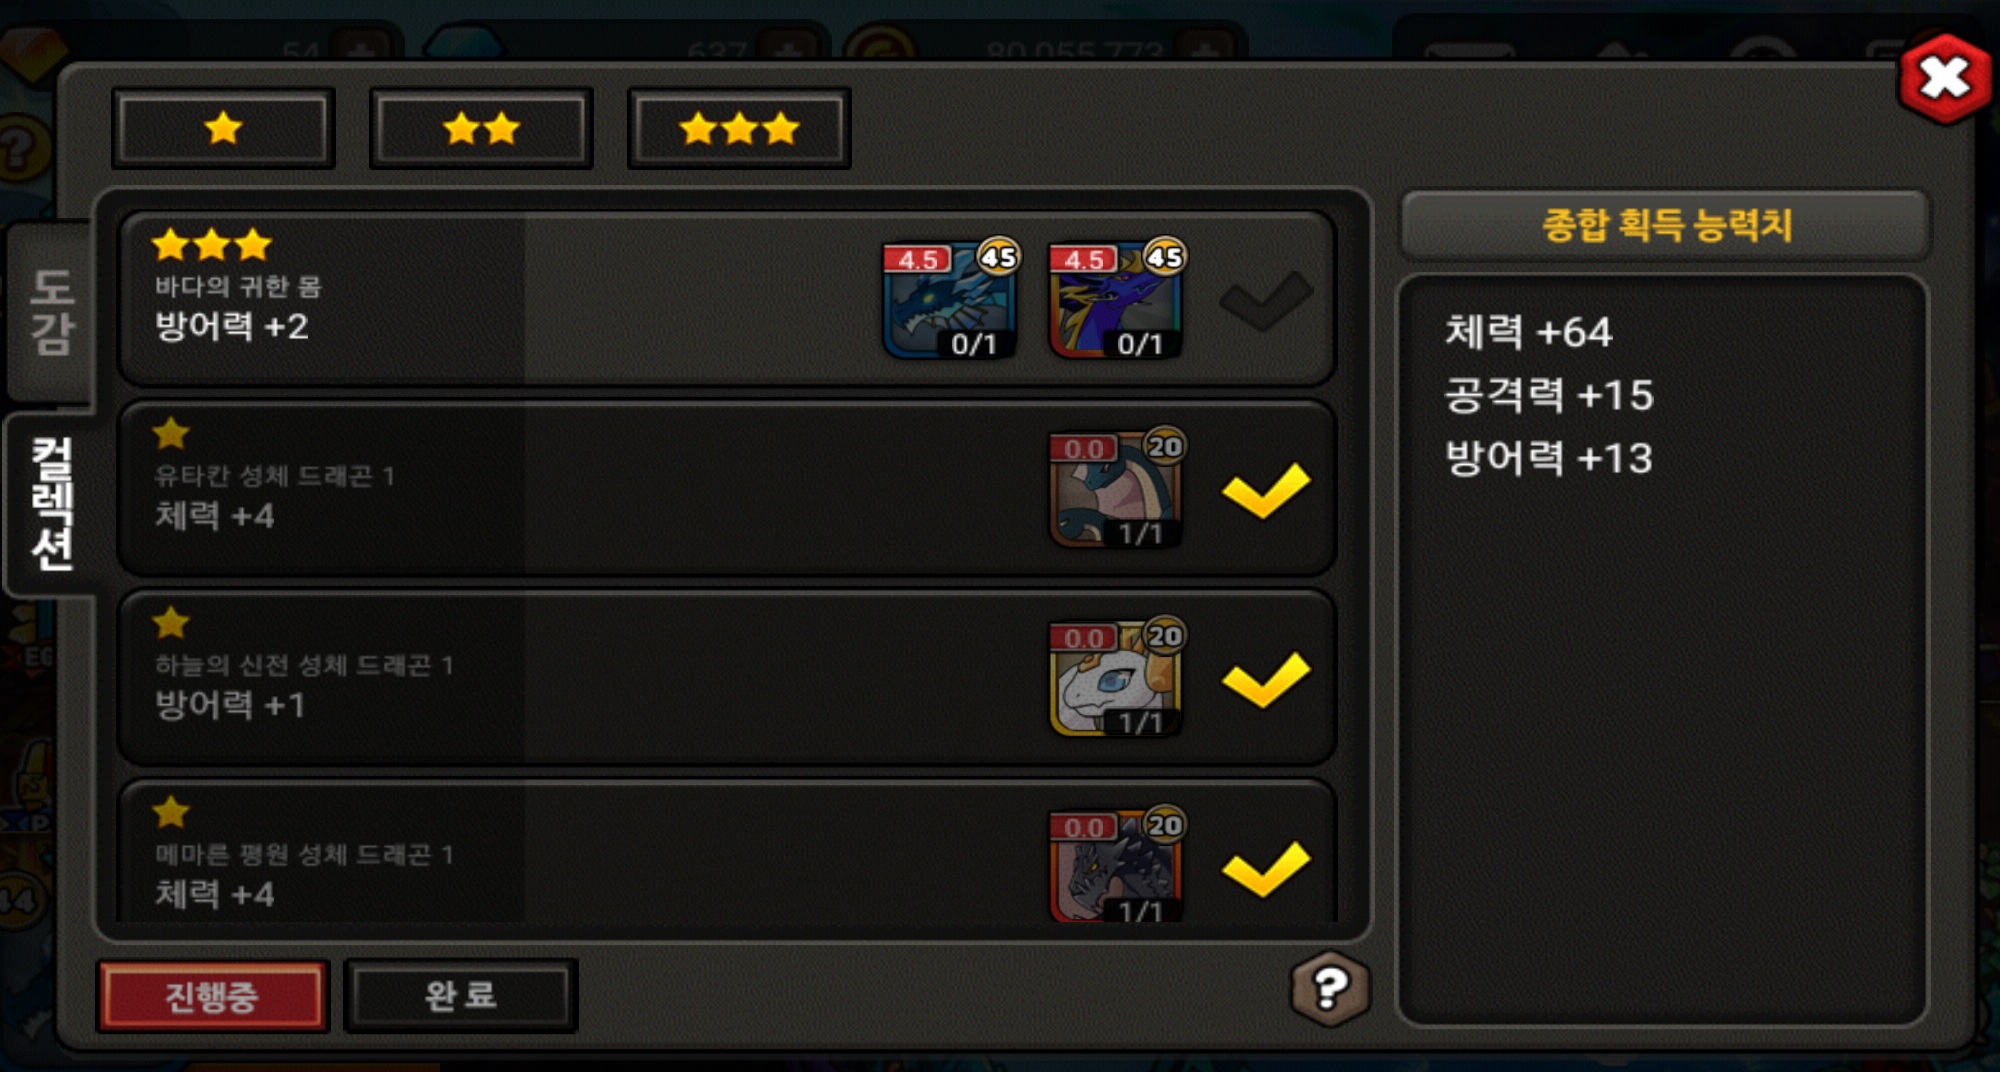
Task: Tap the 유타칸 성체 드래곤 portrait icon
Action: 1116,489
